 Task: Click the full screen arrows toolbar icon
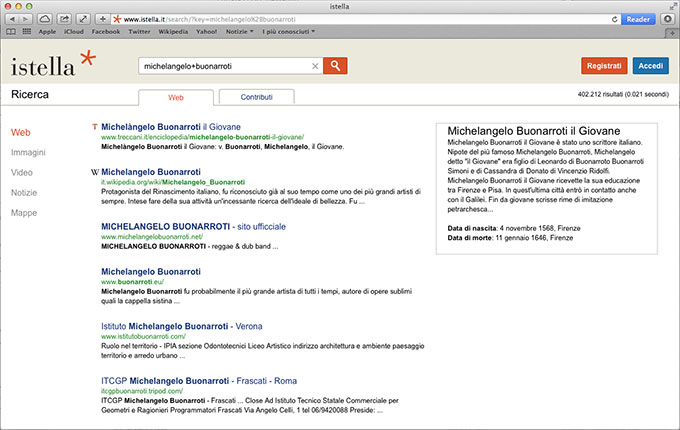[83, 19]
